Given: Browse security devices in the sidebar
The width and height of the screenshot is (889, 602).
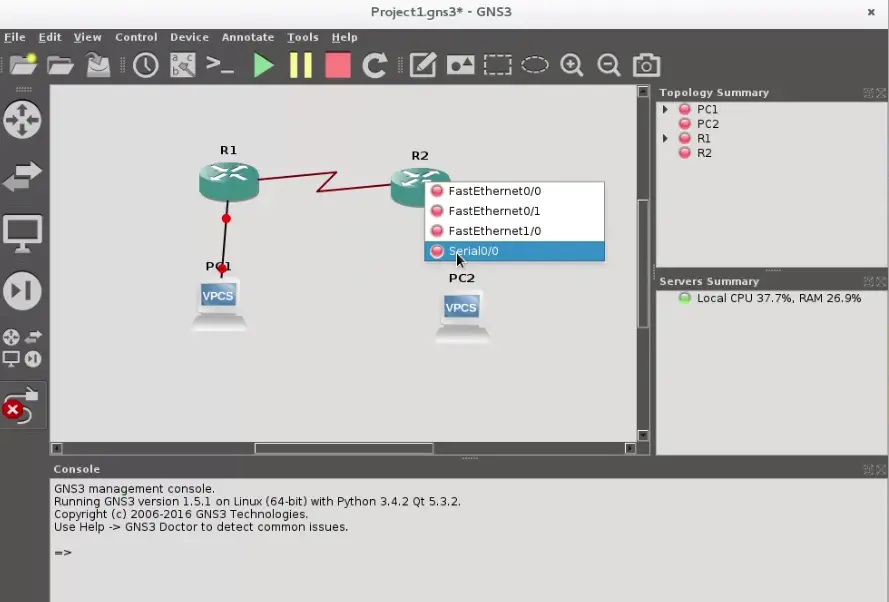Looking at the screenshot, I should pyautogui.click(x=22, y=291).
